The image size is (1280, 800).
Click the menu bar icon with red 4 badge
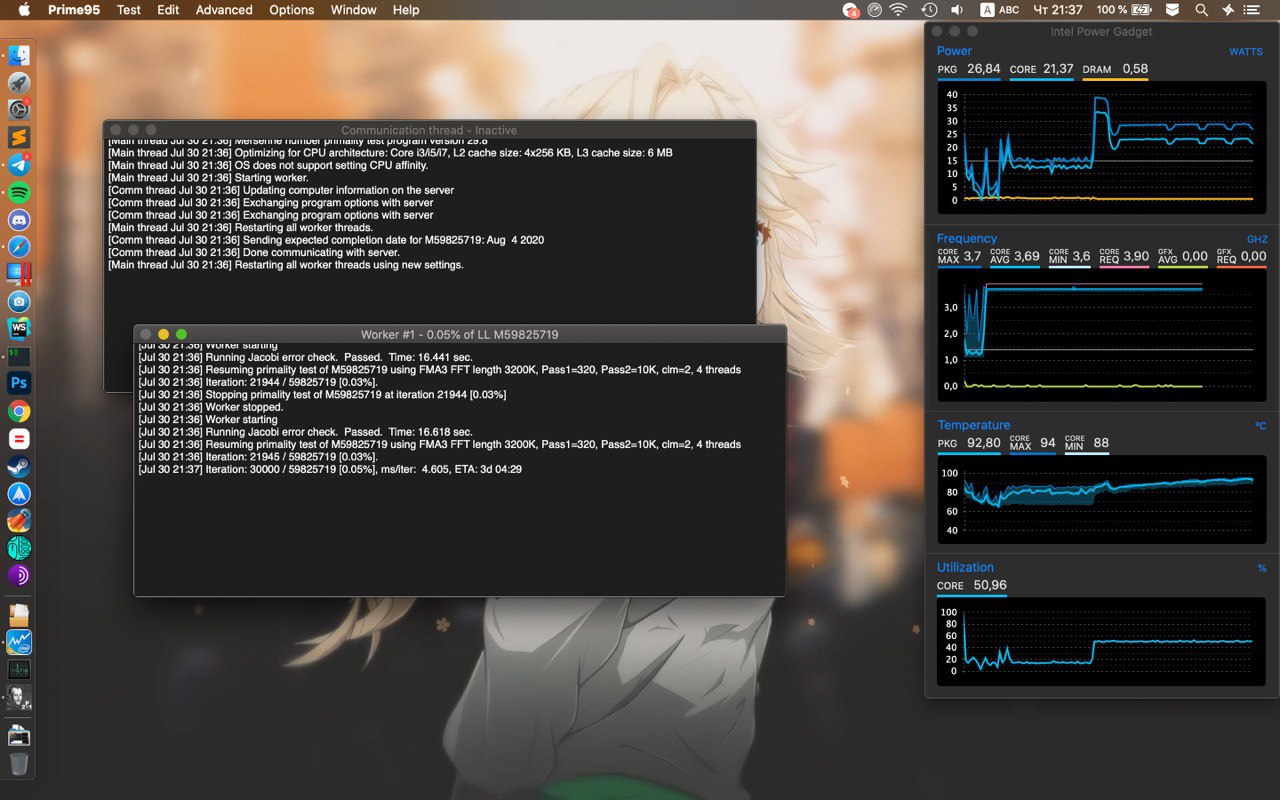pyautogui.click(x=850, y=10)
